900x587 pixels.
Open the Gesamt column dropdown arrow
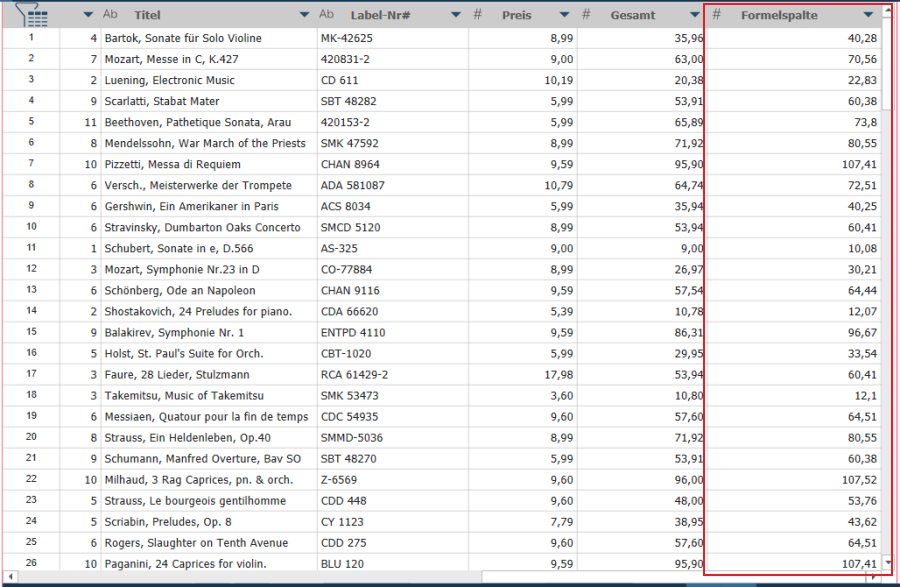coord(693,15)
